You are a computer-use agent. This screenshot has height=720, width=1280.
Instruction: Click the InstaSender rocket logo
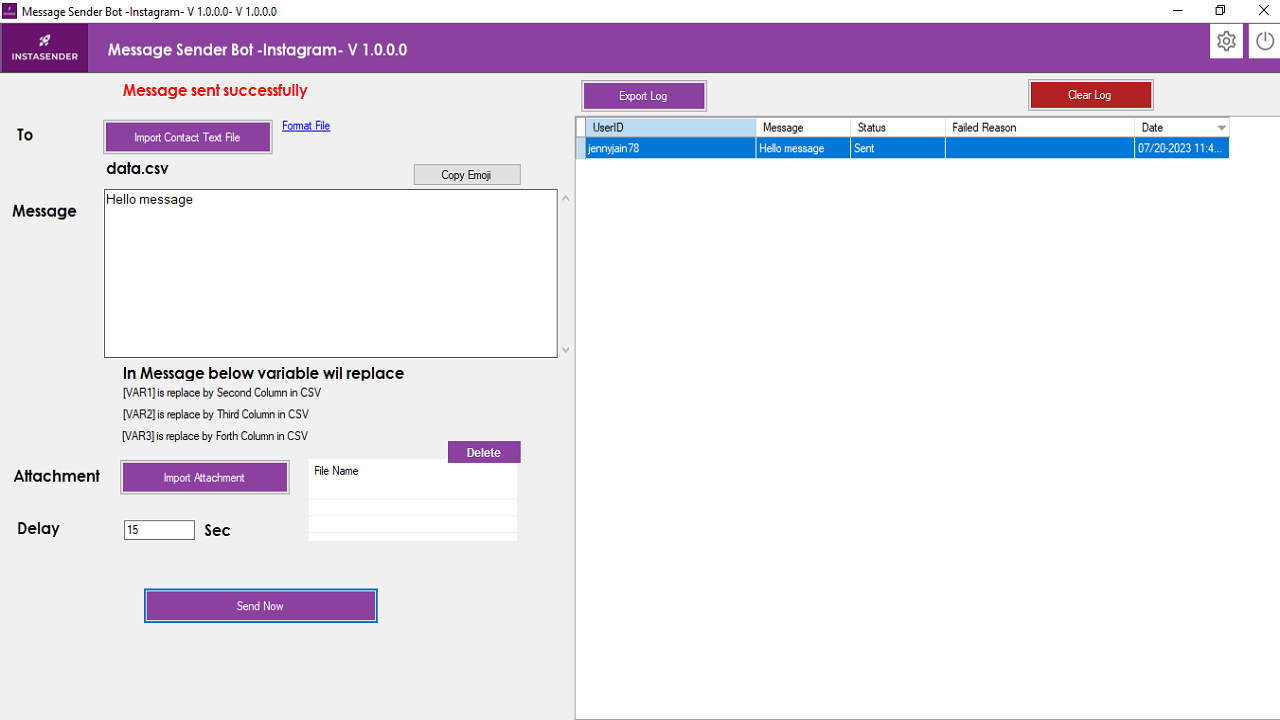click(x=44, y=48)
